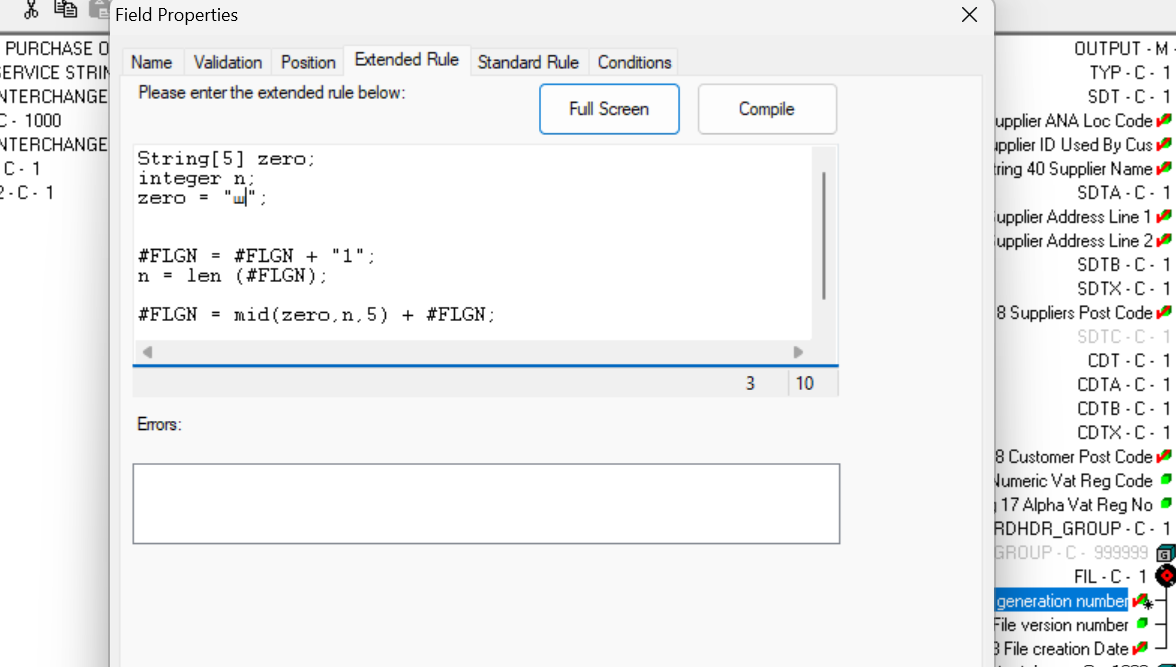The image size is (1176, 667).
Task: Open the Standard Rule tab
Action: coord(528,62)
